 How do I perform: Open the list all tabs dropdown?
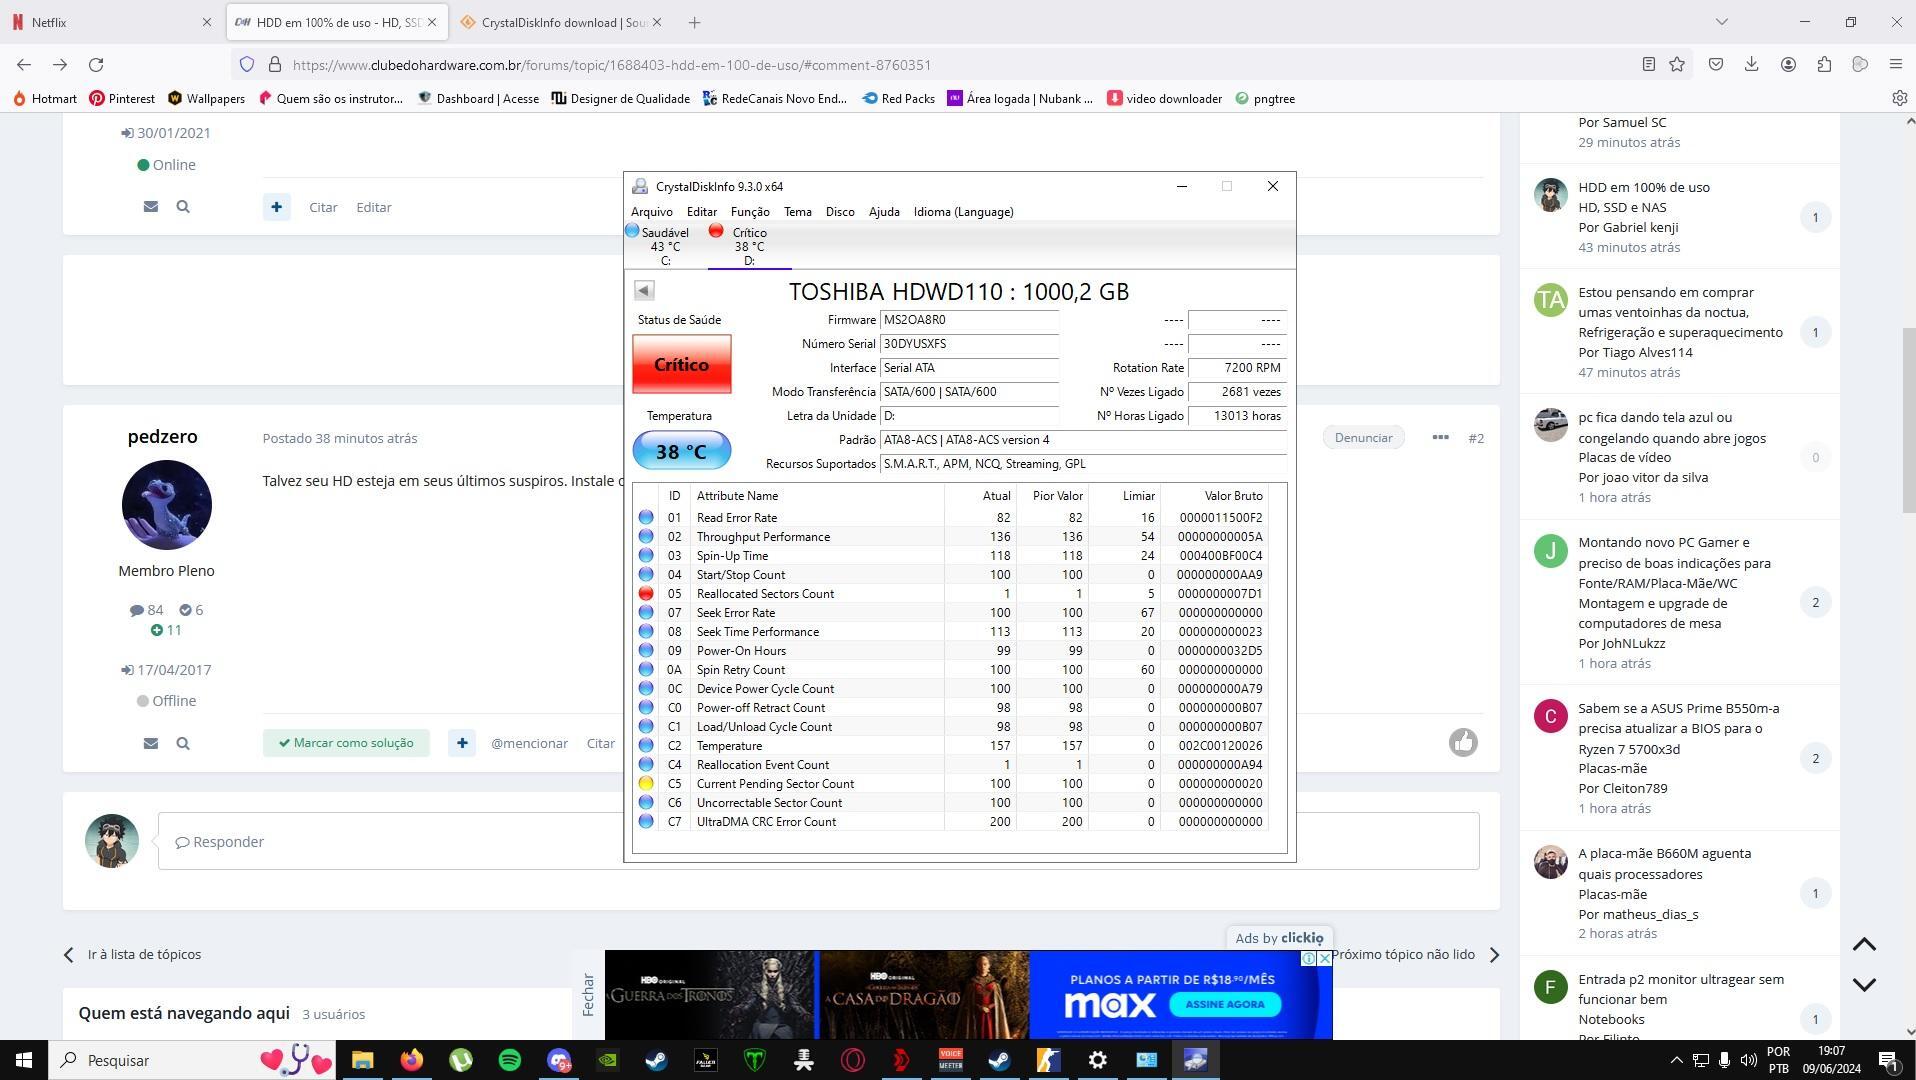coord(1722,22)
